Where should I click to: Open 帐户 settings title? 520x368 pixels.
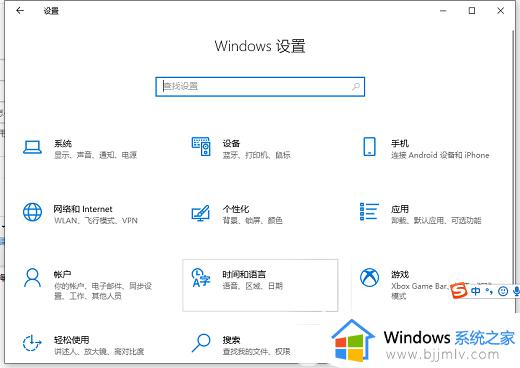point(62,274)
